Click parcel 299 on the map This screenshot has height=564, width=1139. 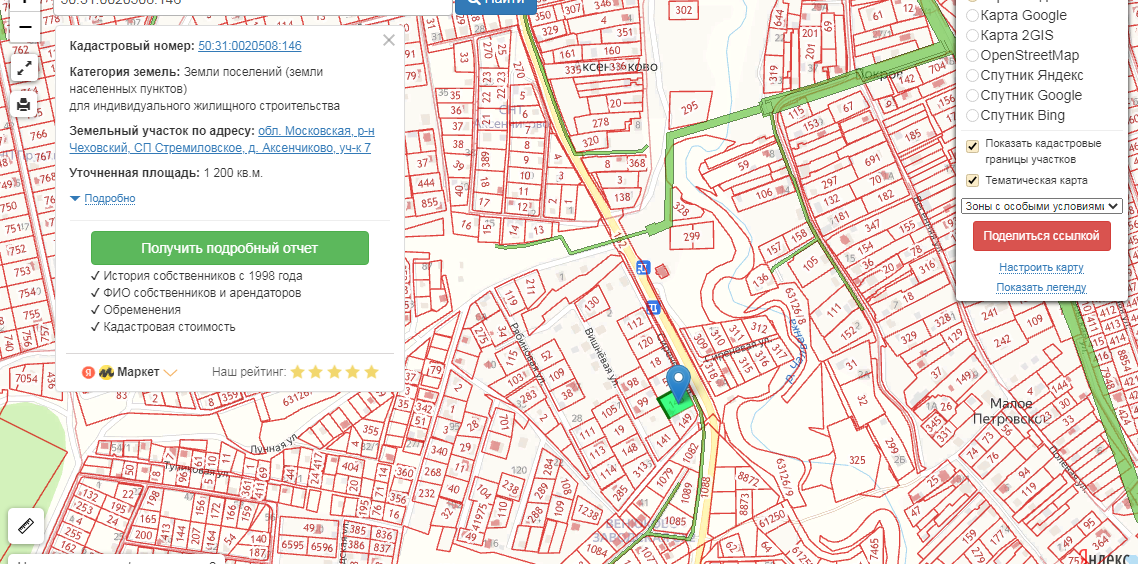pos(692,235)
